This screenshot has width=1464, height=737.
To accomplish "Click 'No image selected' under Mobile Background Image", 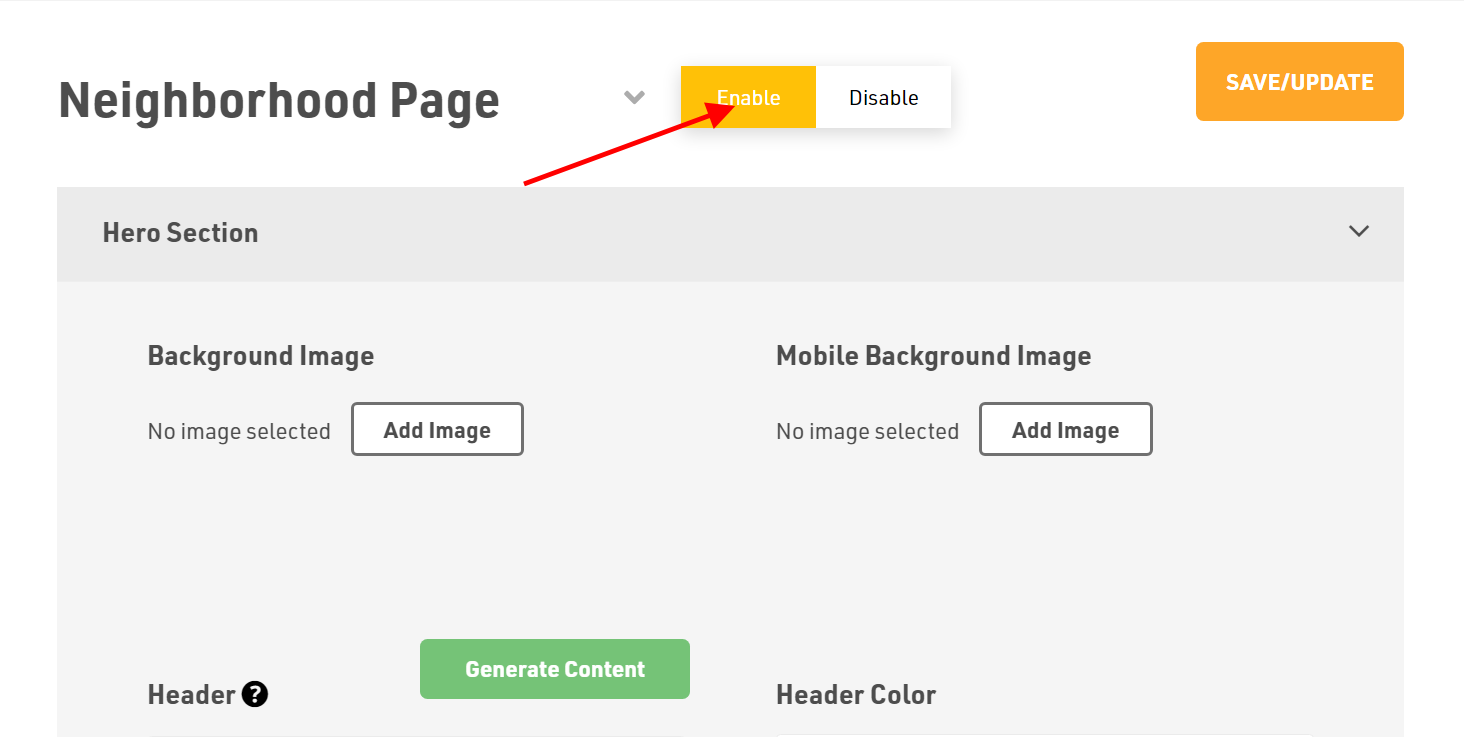I will coord(867,432).
